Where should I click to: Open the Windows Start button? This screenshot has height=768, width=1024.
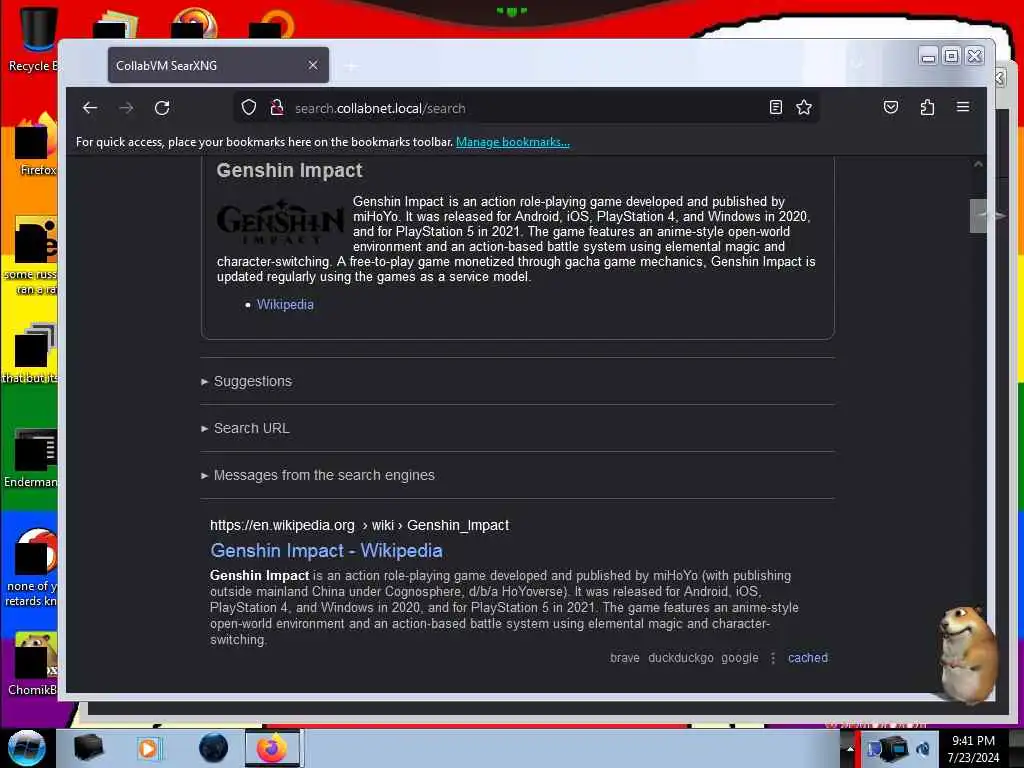(27, 748)
